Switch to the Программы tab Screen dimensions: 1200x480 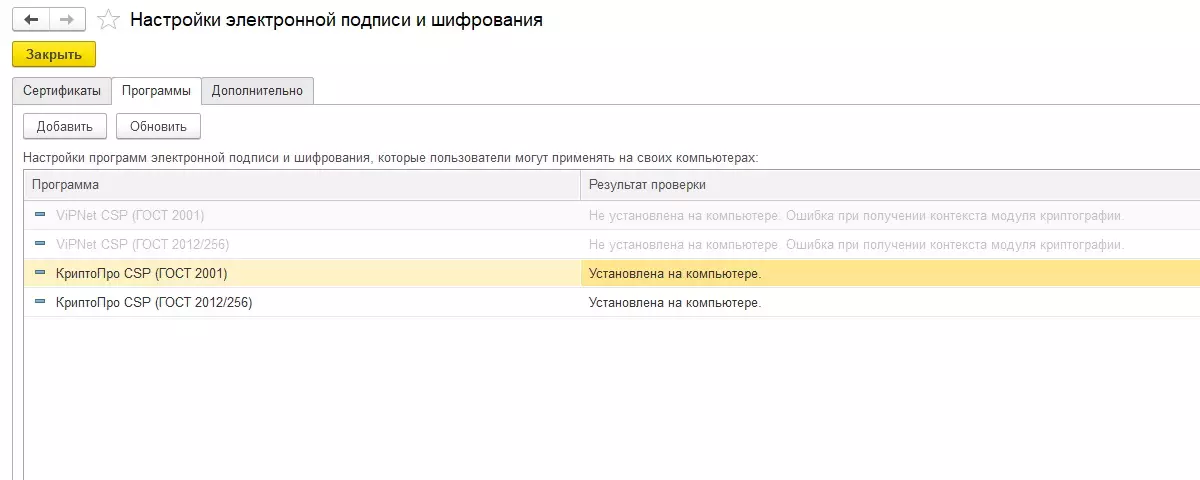156,91
